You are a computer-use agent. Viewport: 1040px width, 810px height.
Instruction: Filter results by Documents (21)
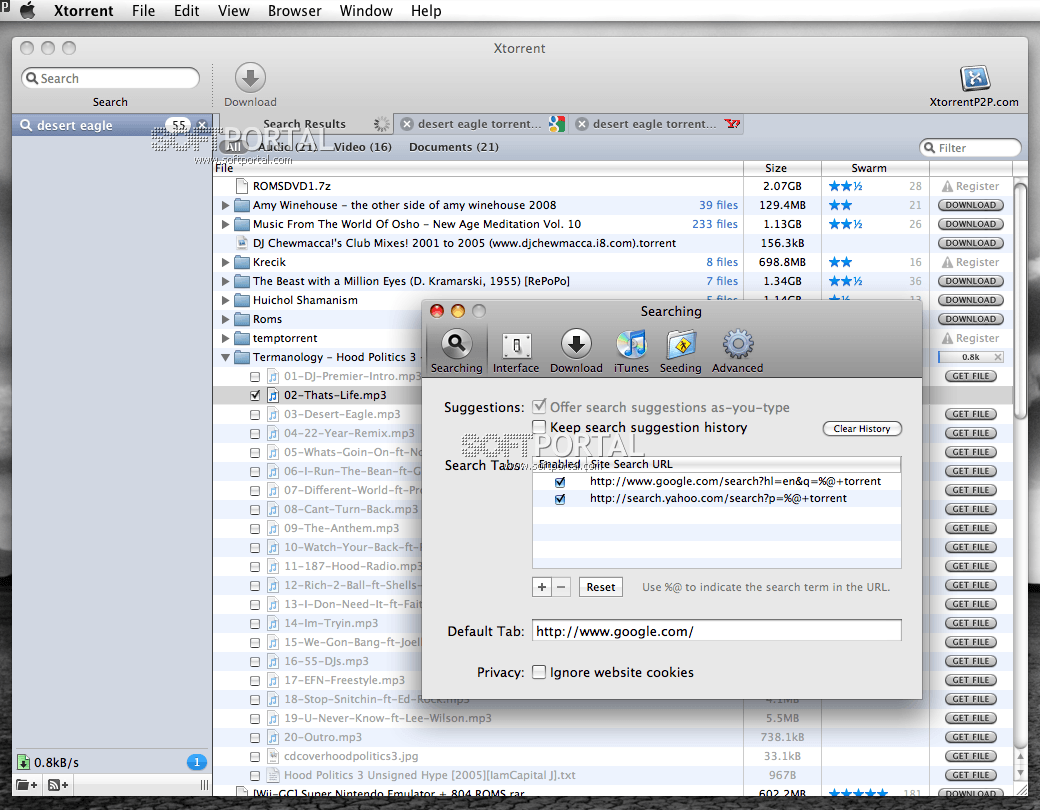(x=454, y=147)
